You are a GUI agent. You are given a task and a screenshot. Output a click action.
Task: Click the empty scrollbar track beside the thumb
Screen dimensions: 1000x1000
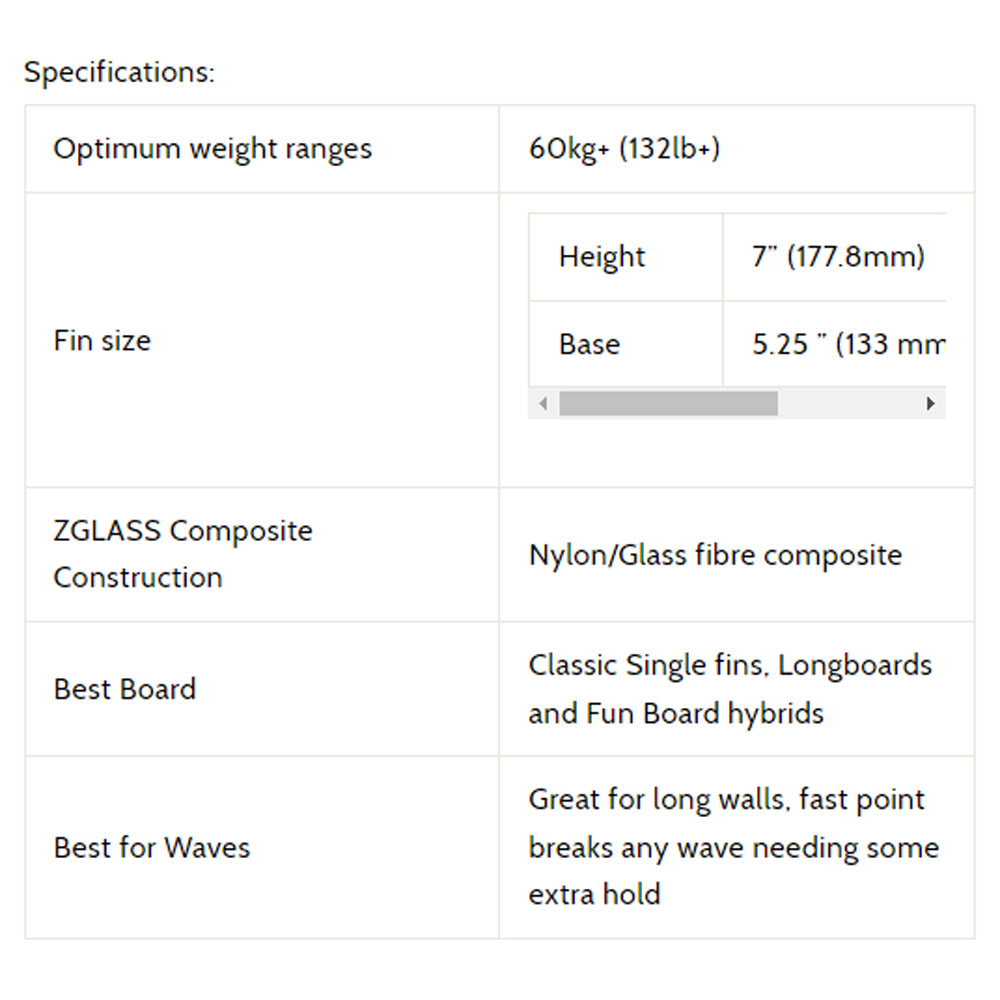coord(847,404)
